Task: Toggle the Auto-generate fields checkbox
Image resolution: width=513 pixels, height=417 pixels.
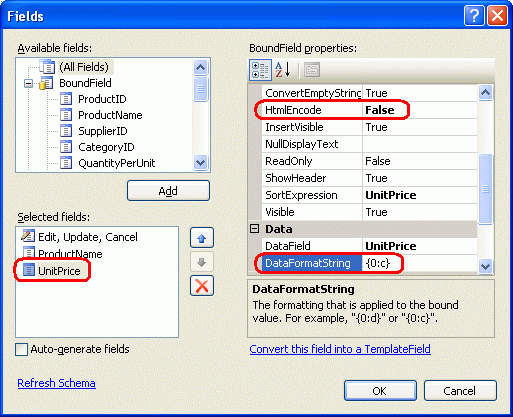Action: tap(22, 349)
